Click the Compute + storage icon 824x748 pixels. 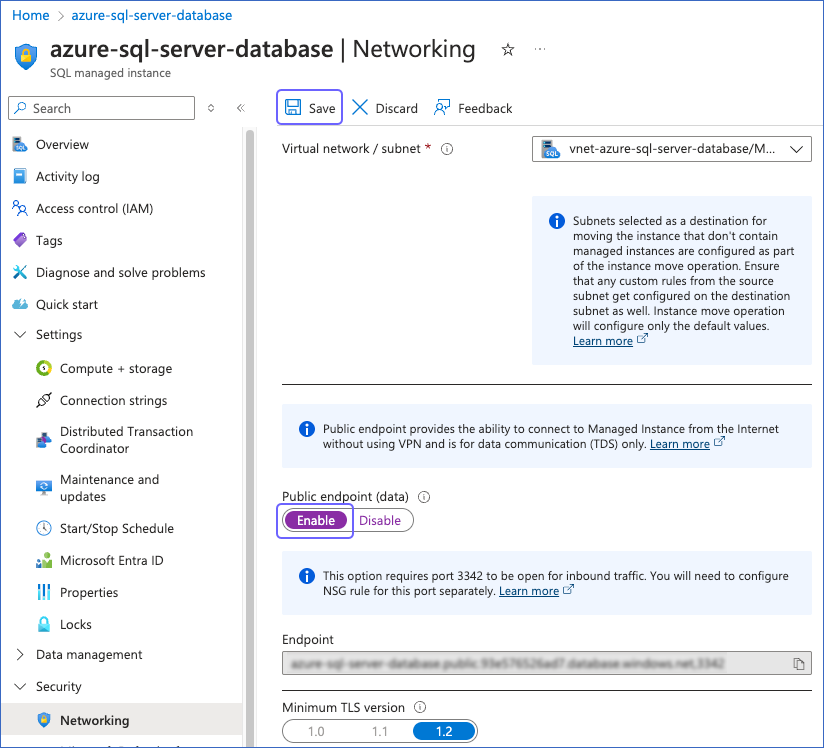click(x=44, y=368)
